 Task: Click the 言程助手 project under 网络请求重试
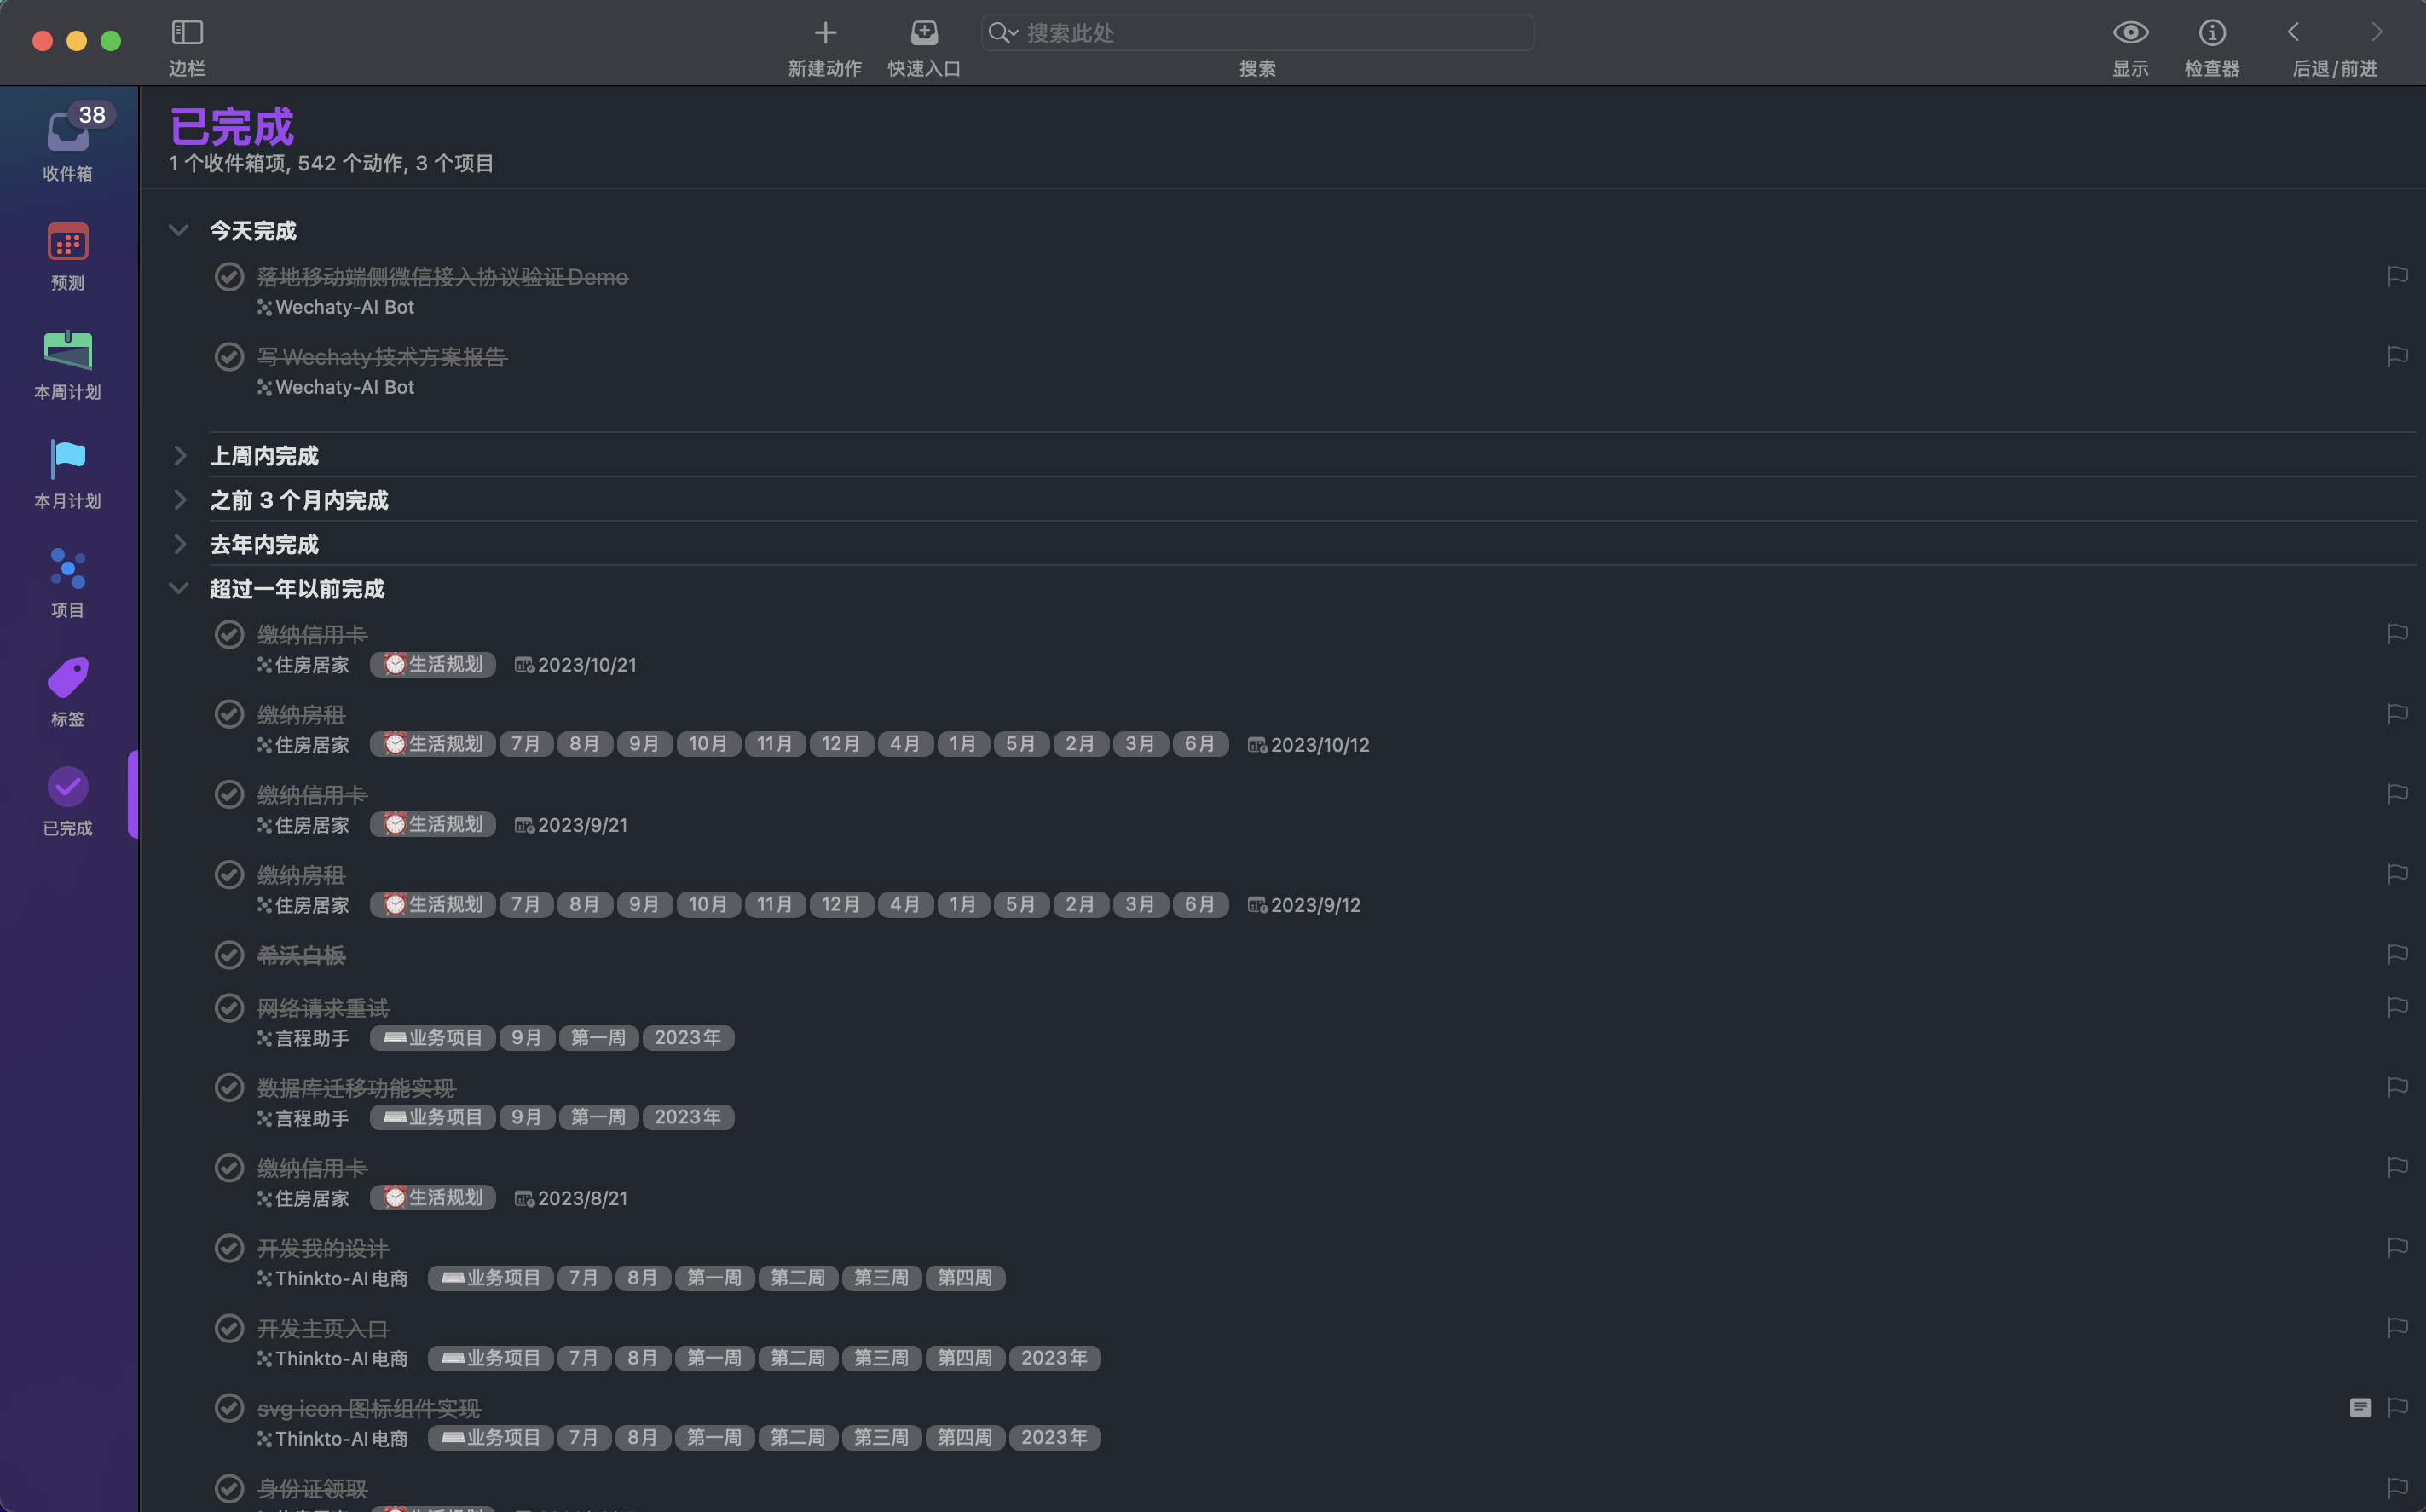coord(304,1038)
